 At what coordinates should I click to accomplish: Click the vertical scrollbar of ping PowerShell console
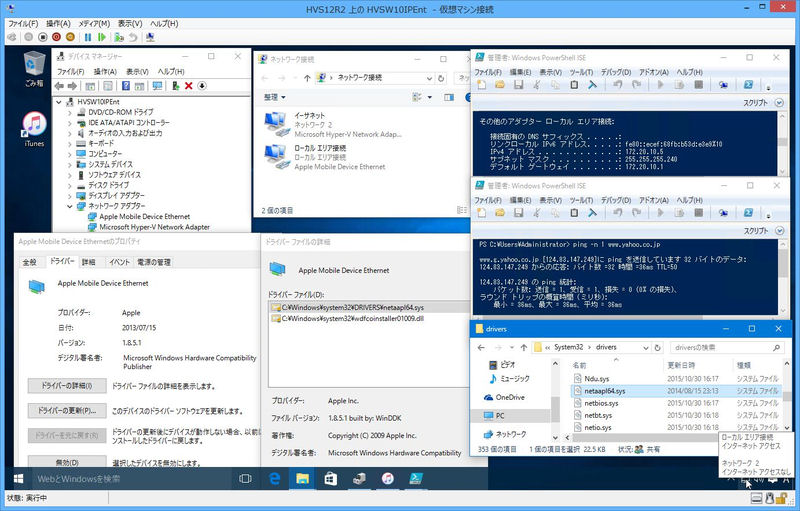point(784,275)
